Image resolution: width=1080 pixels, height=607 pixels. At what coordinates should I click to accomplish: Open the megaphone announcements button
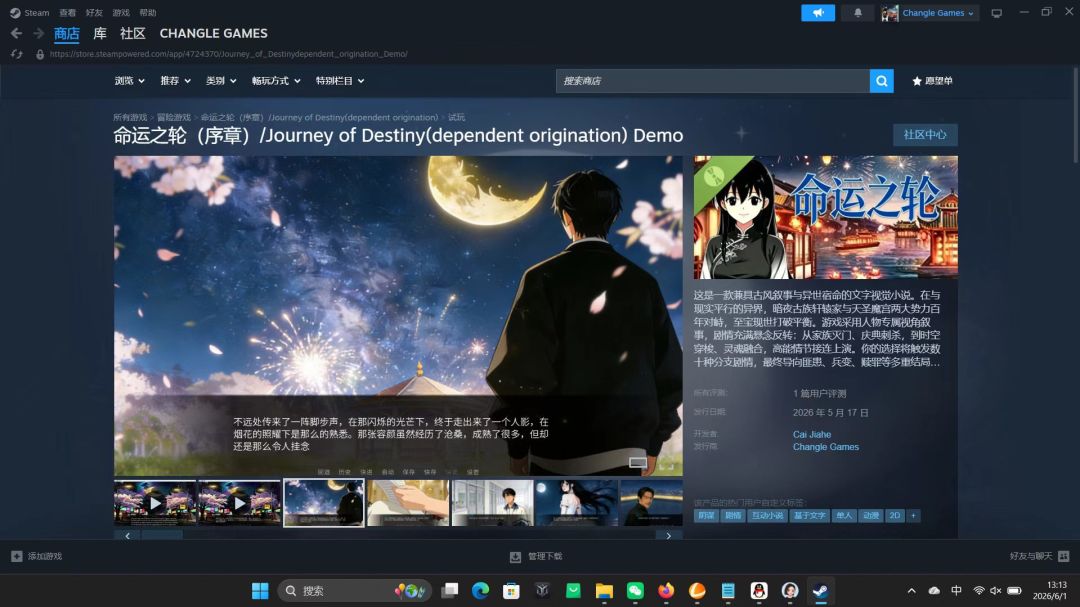pyautogui.click(x=818, y=13)
